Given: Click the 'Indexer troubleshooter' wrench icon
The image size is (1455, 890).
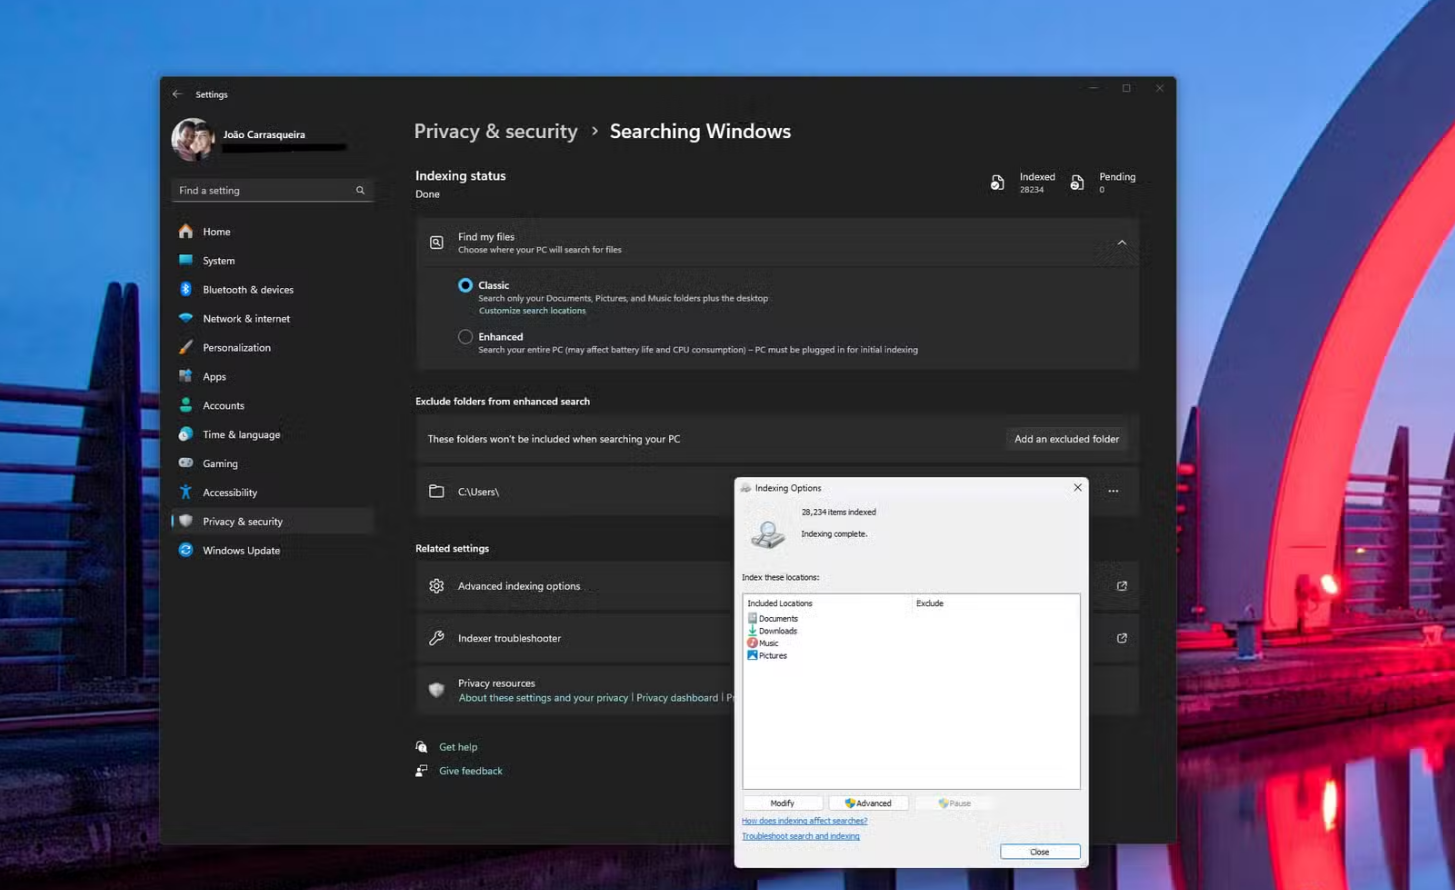Looking at the screenshot, I should tap(437, 638).
